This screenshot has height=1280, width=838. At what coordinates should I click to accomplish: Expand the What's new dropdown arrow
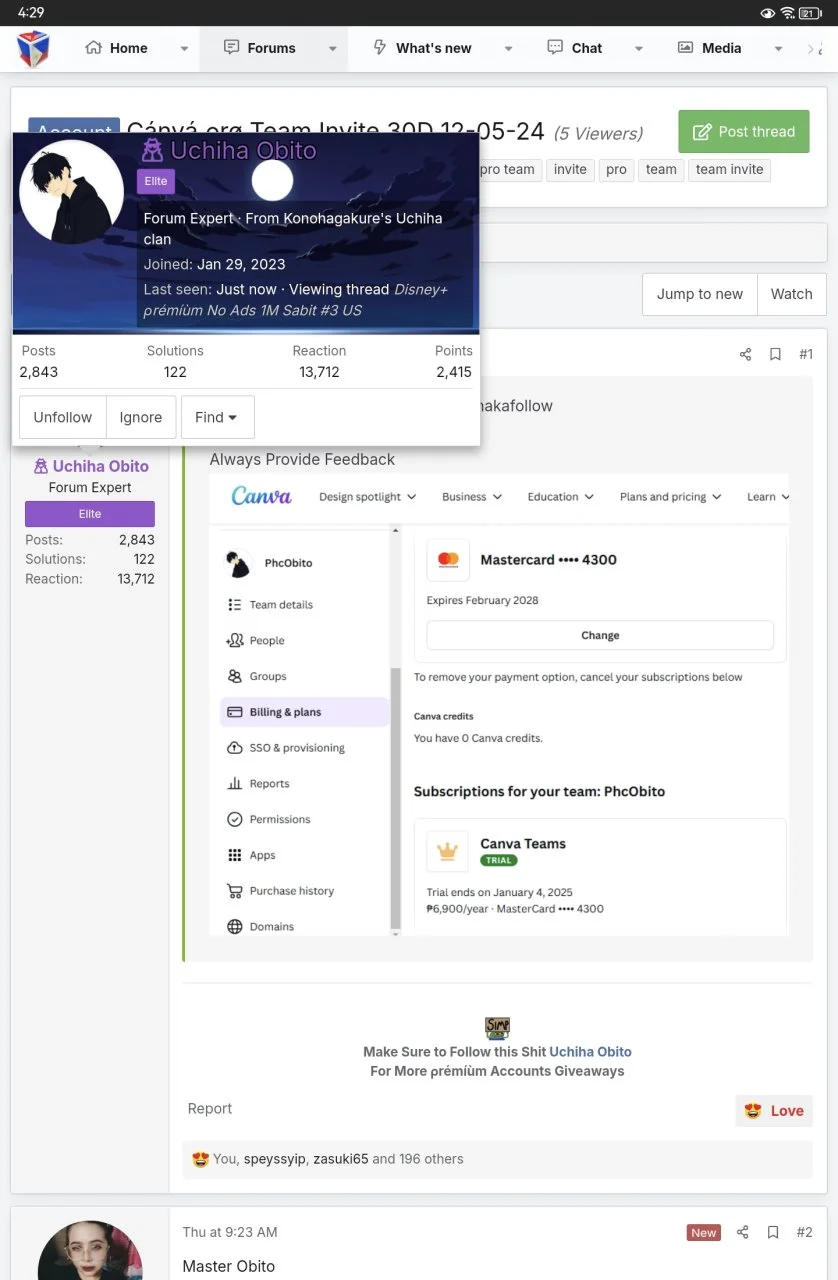[508, 48]
